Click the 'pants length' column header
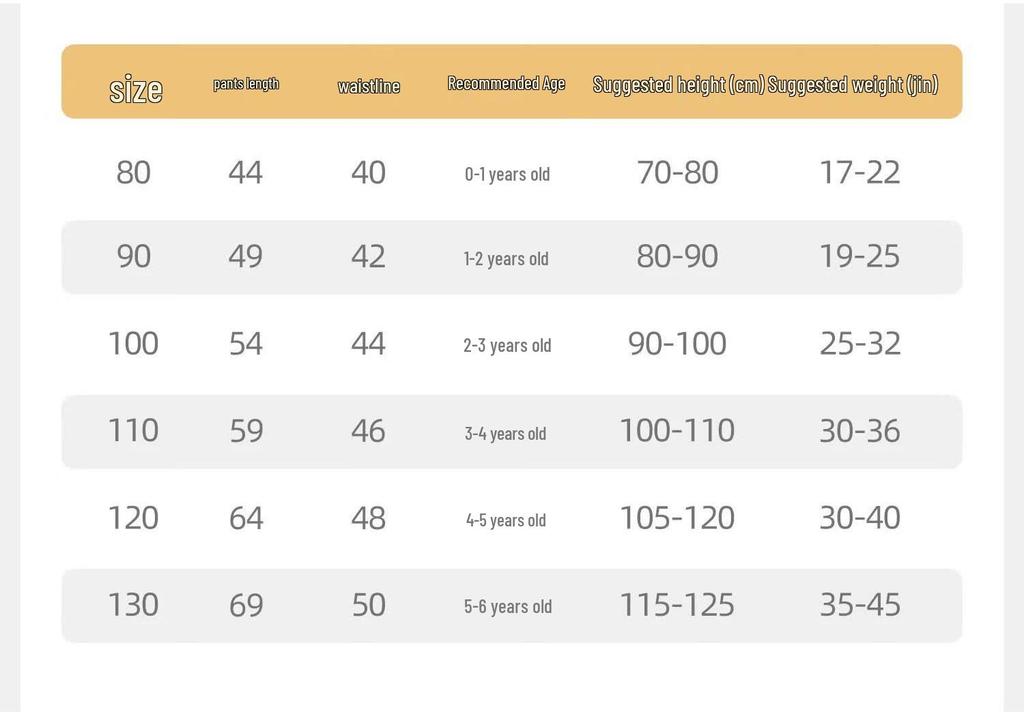1024x716 pixels. pos(246,84)
